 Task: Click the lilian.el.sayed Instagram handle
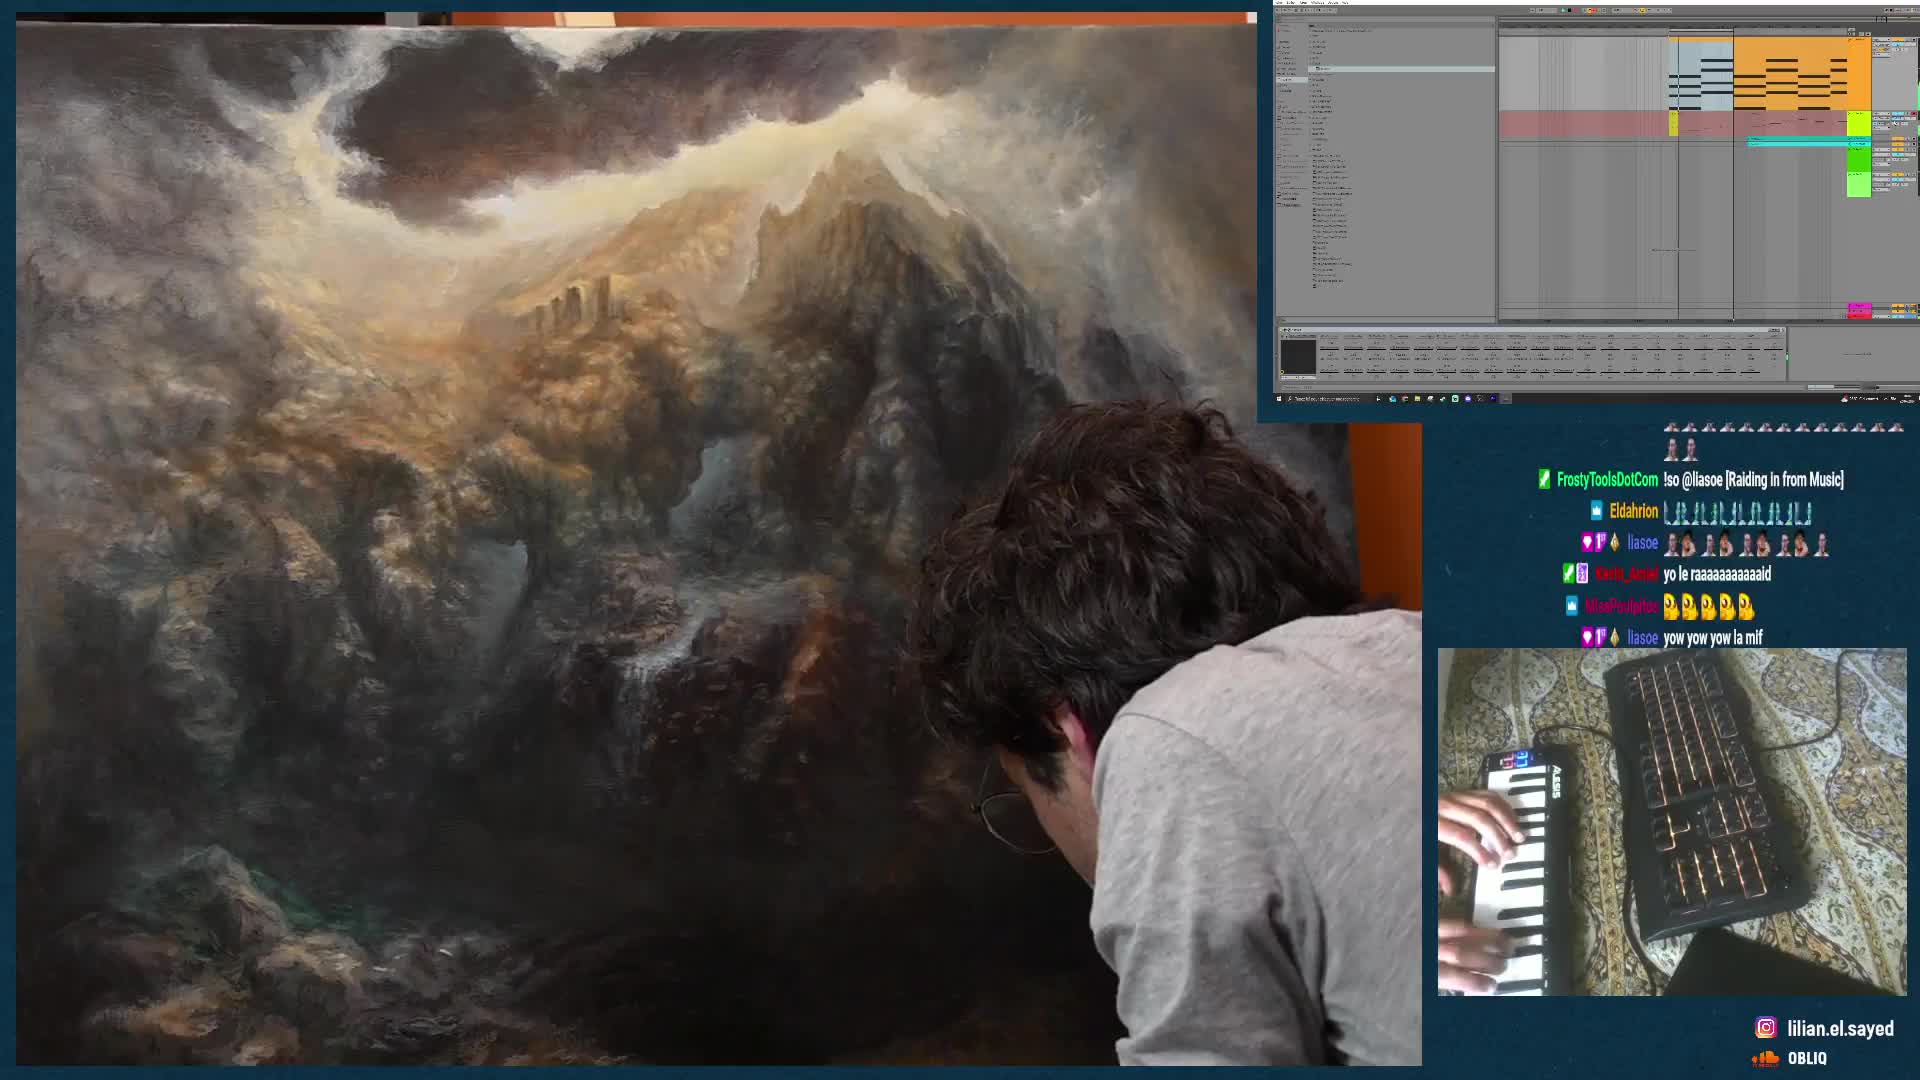[1840, 1029]
